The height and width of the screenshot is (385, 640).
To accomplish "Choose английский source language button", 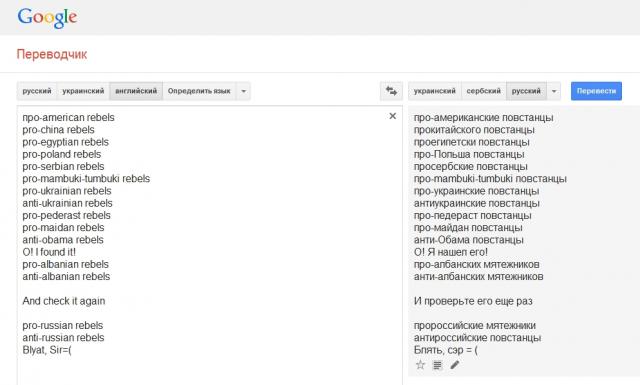I will (136, 91).
